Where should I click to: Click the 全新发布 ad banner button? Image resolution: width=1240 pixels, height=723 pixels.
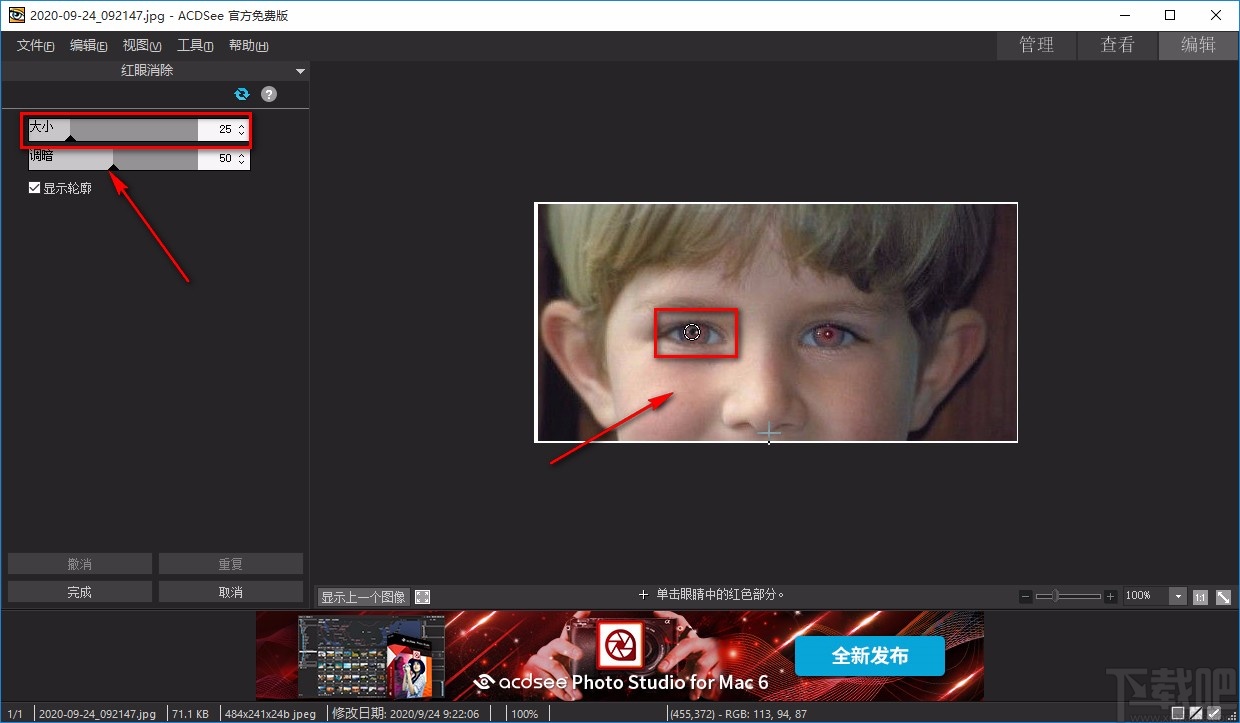click(x=870, y=656)
